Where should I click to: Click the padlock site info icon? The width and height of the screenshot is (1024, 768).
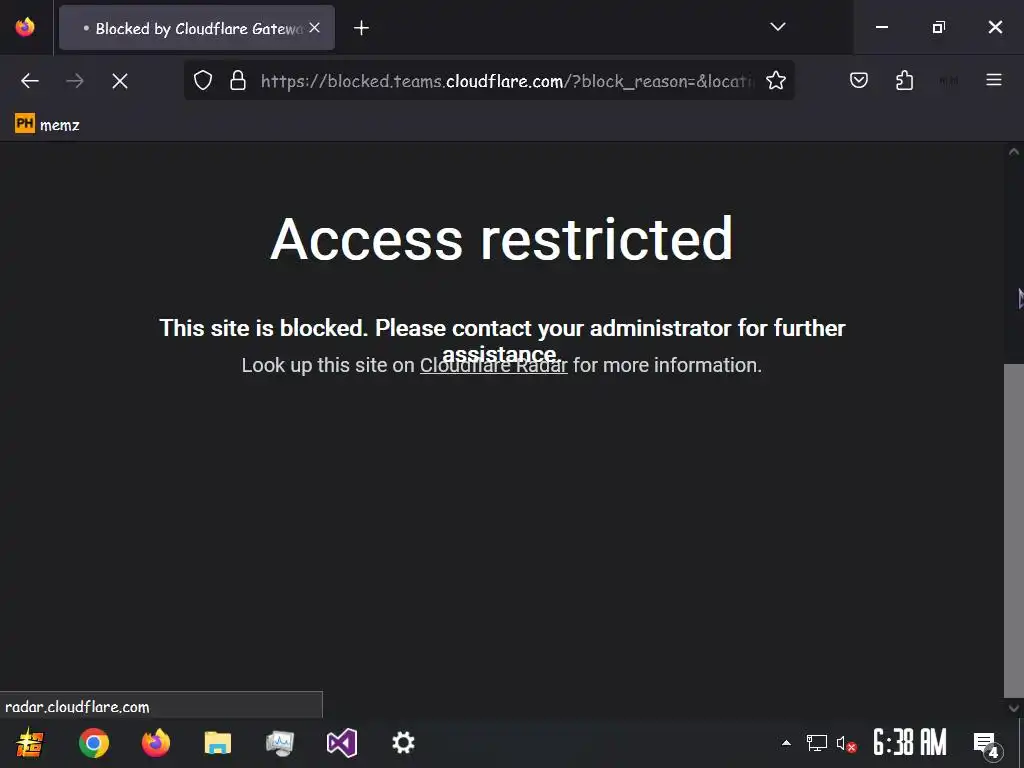point(238,80)
